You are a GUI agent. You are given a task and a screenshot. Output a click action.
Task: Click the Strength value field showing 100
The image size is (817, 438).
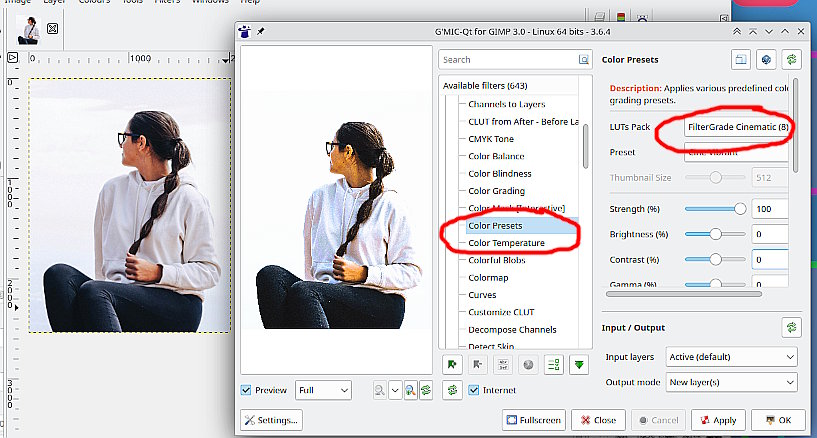tap(770, 209)
